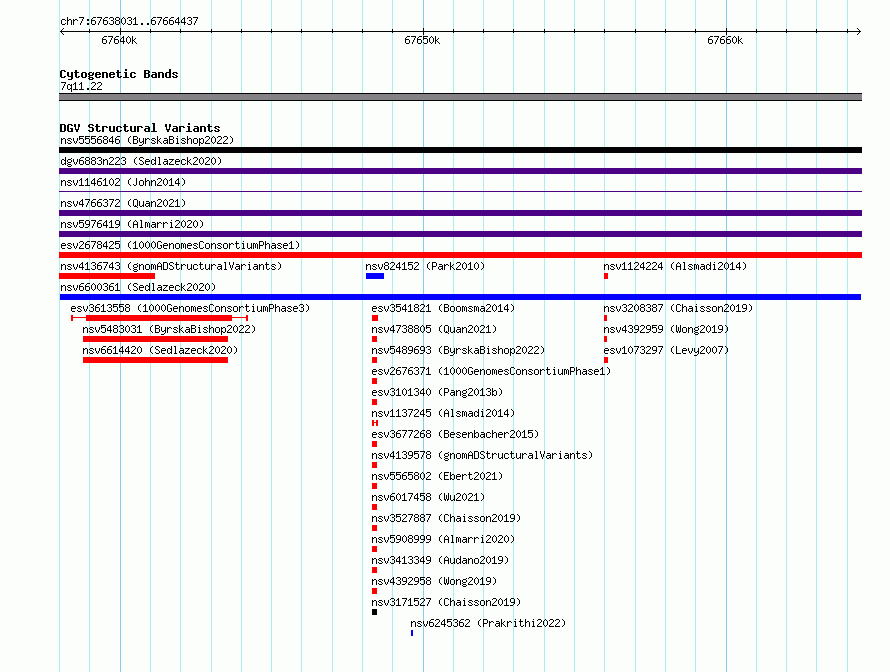Screen dimensions: 890x672
Task: Open nsv5976419 (Almarri2020) variant label
Action: 132,224
